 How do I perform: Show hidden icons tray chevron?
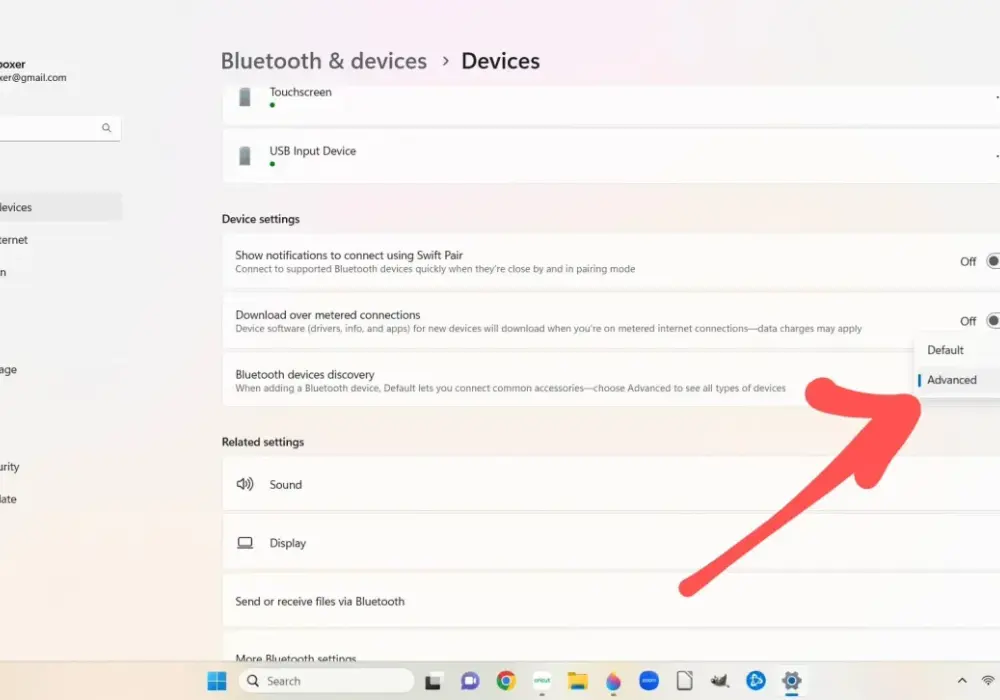[x=962, y=681]
